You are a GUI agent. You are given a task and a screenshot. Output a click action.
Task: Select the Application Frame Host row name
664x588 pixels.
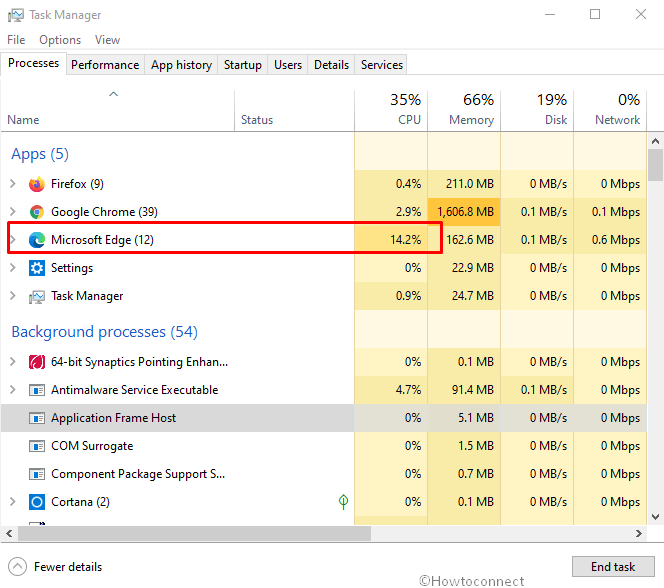(113, 418)
